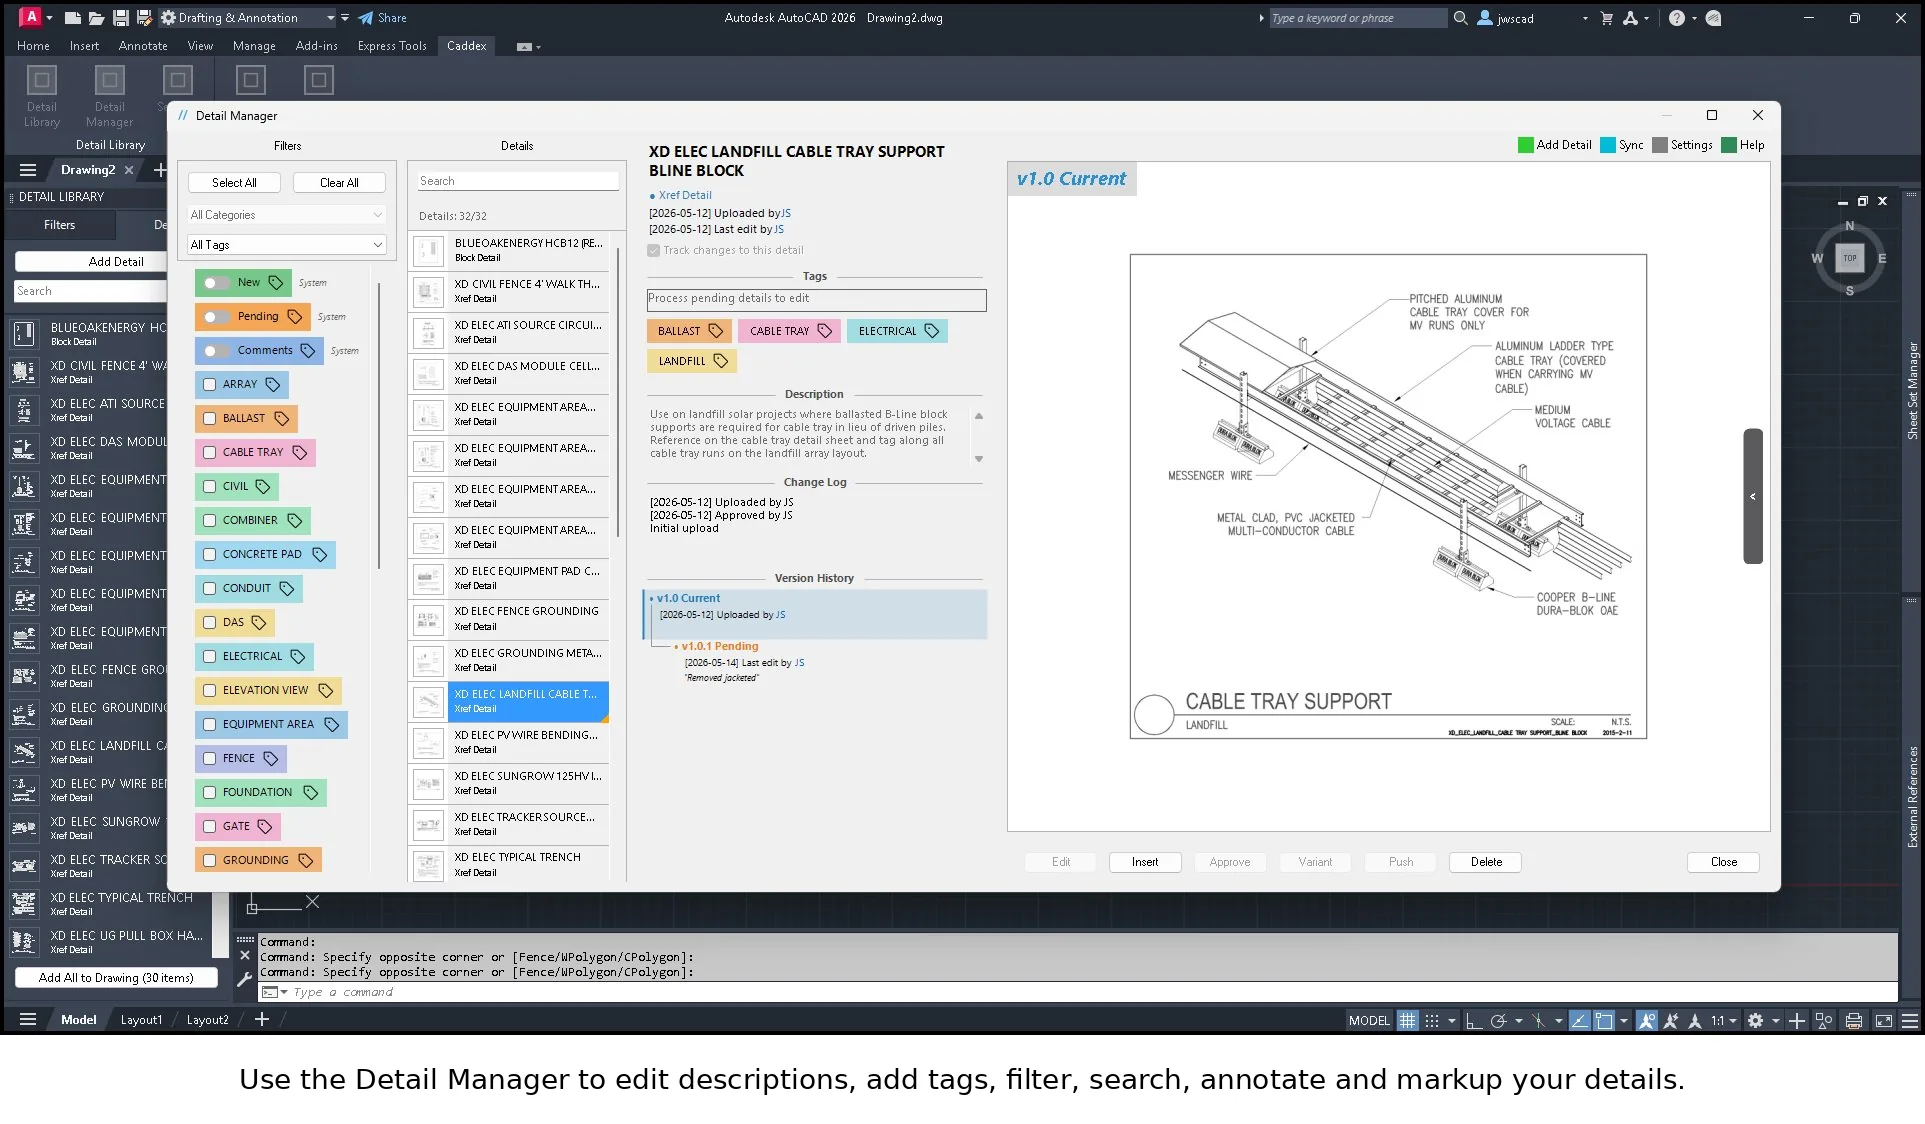This screenshot has height=1124, width=1925.
Task: Check the CIVIL tag filter checkbox
Action: [x=209, y=486]
